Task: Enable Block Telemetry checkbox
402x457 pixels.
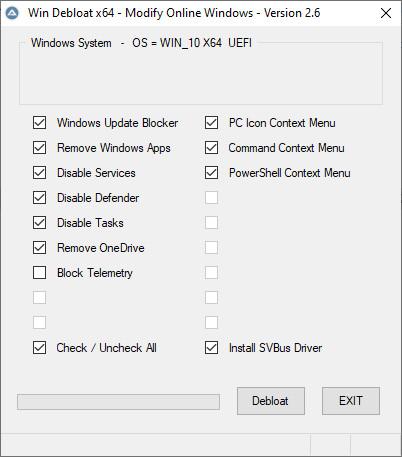Action: pyautogui.click(x=40, y=273)
